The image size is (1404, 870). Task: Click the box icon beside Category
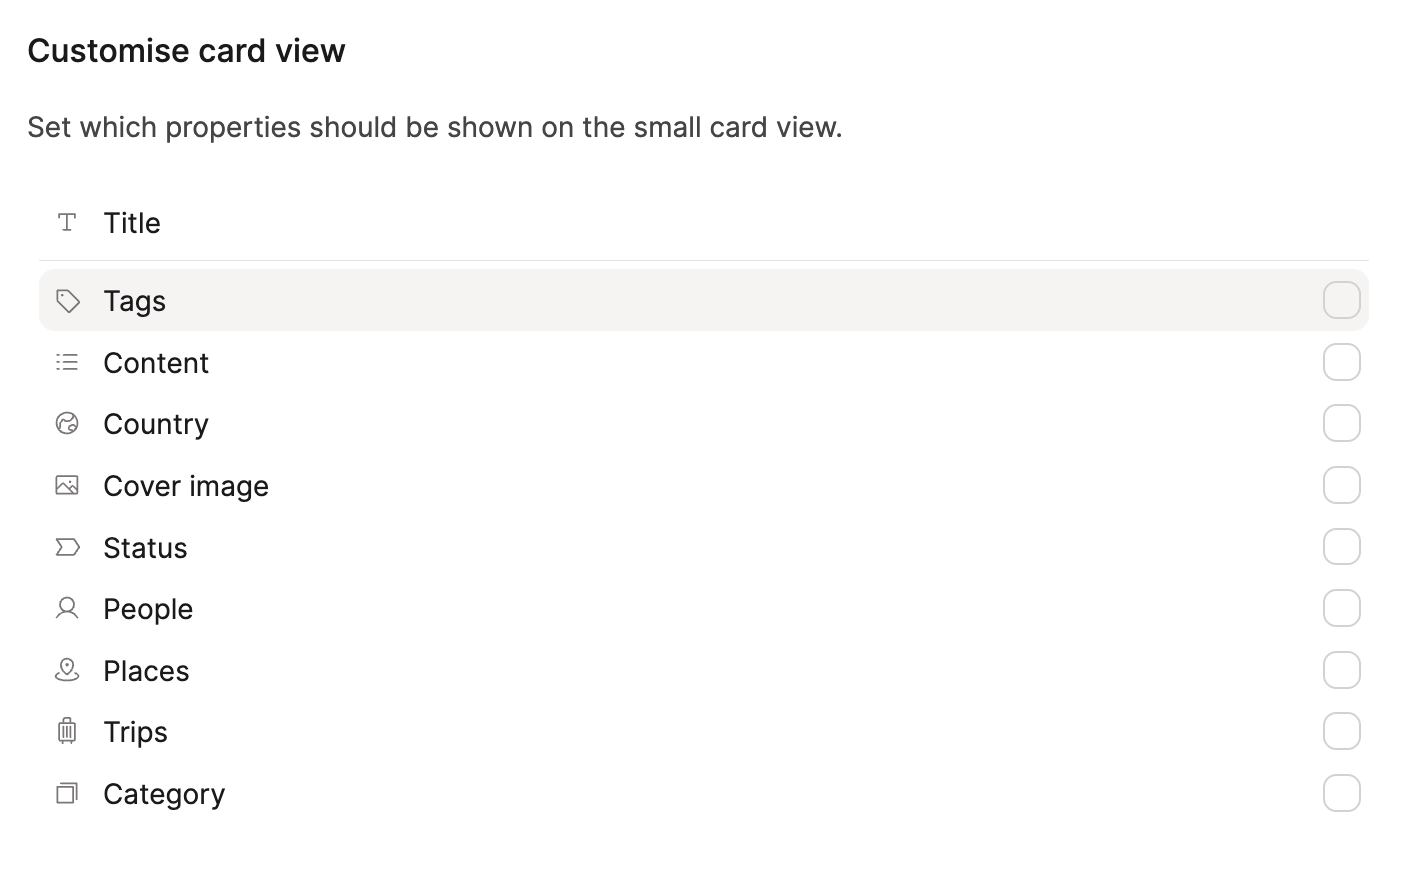point(66,793)
